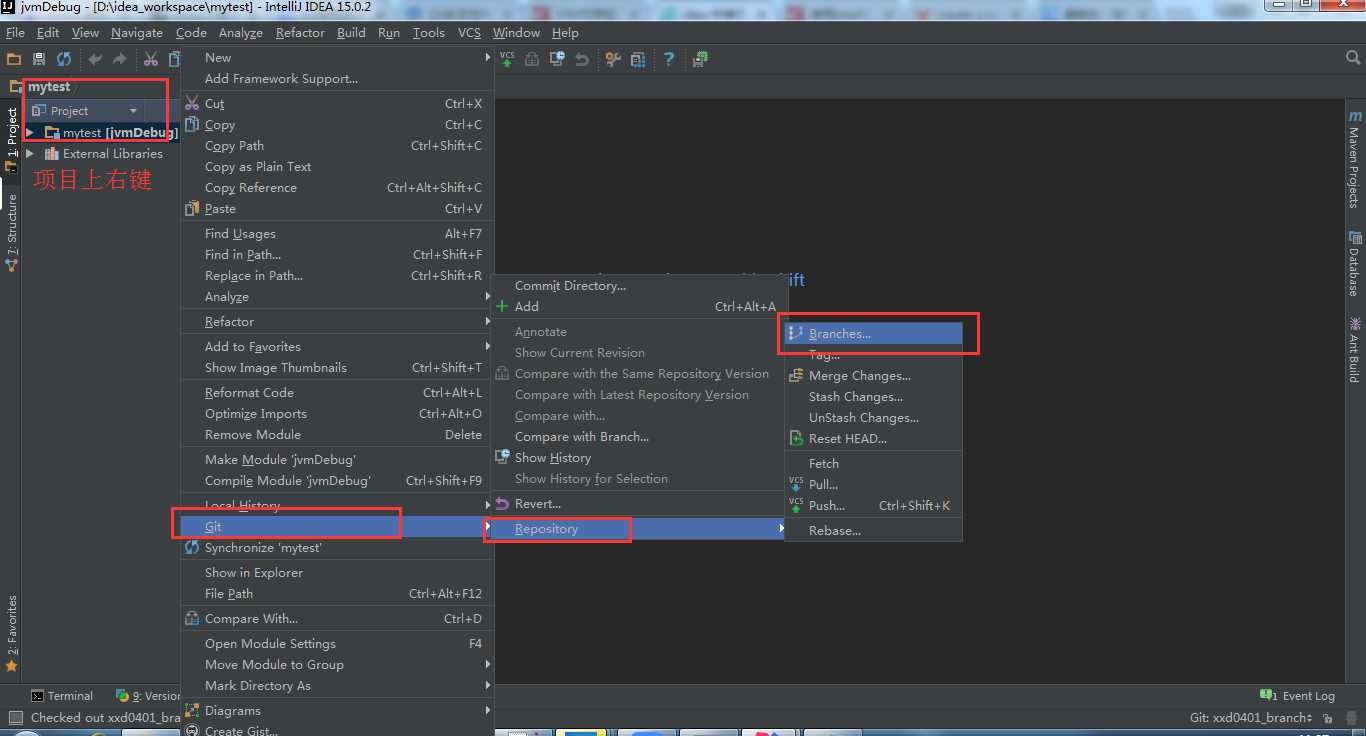The image size is (1366, 736).
Task: Click the Synchronize toolbar icon
Action: coord(64,60)
